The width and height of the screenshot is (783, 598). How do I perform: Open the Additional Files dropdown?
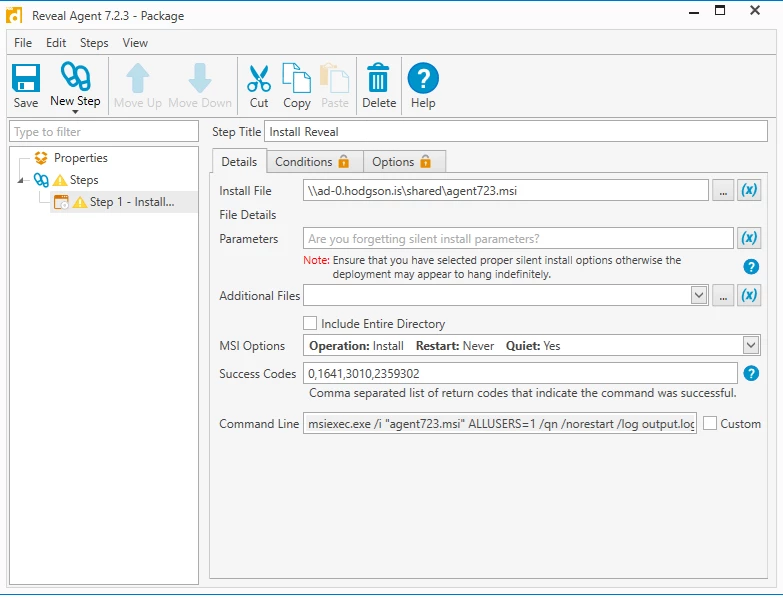click(699, 295)
